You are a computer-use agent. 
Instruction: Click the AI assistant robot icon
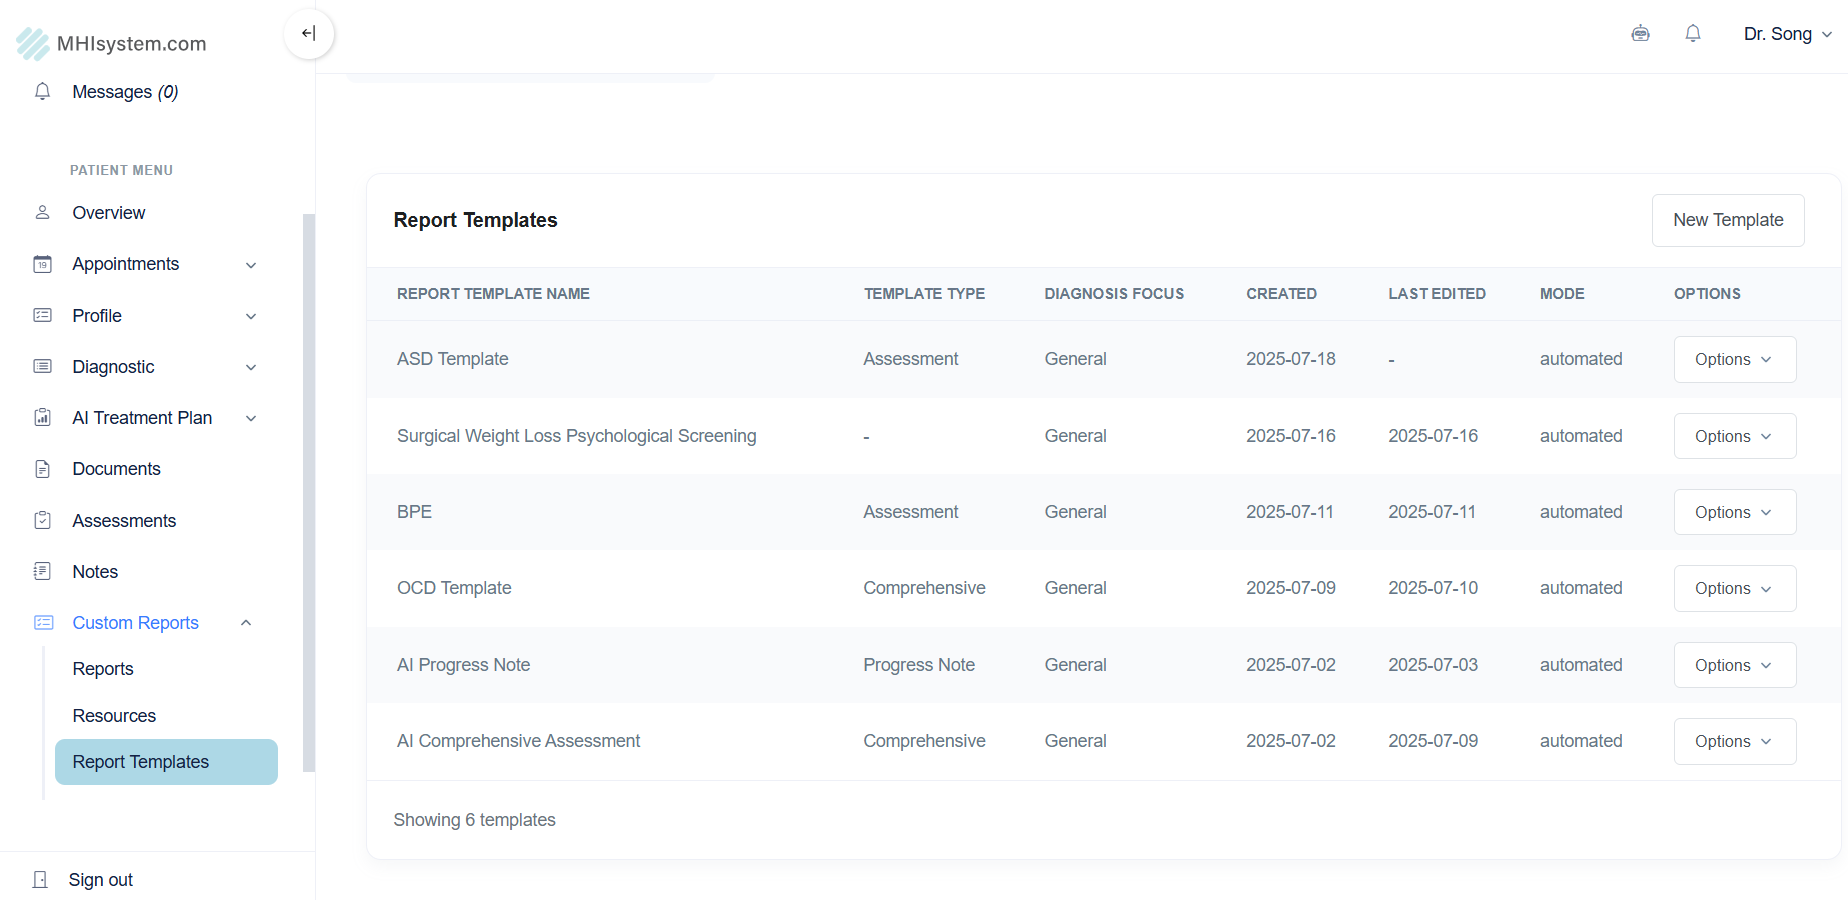point(1640,34)
